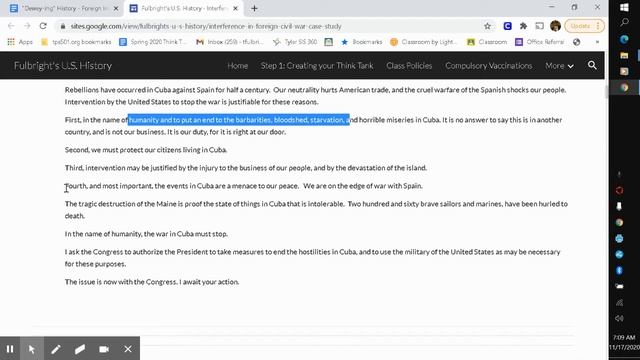Switch to the "Dewey-ing" History document tab
The image size is (640, 360).
60,8
